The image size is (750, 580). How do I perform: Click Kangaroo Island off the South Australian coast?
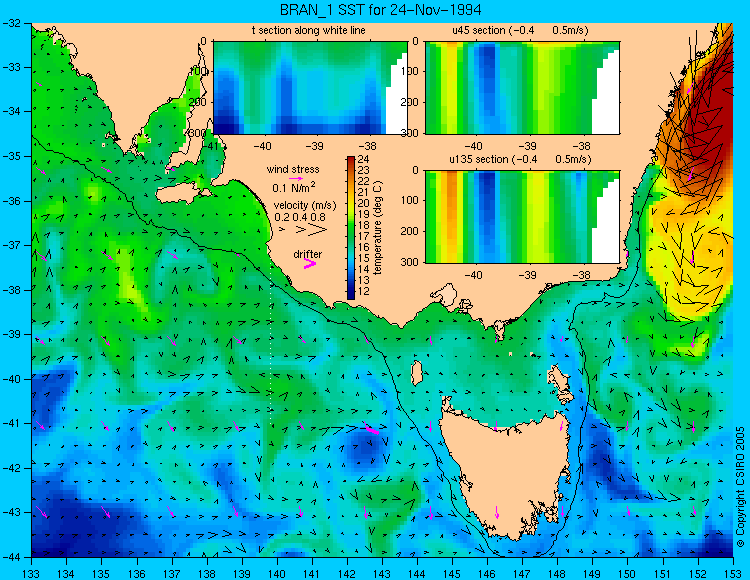tap(179, 195)
